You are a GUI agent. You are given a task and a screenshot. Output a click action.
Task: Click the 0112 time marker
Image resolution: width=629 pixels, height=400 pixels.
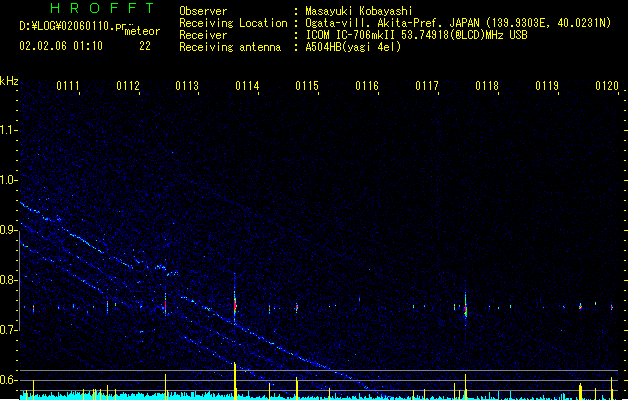tap(128, 86)
